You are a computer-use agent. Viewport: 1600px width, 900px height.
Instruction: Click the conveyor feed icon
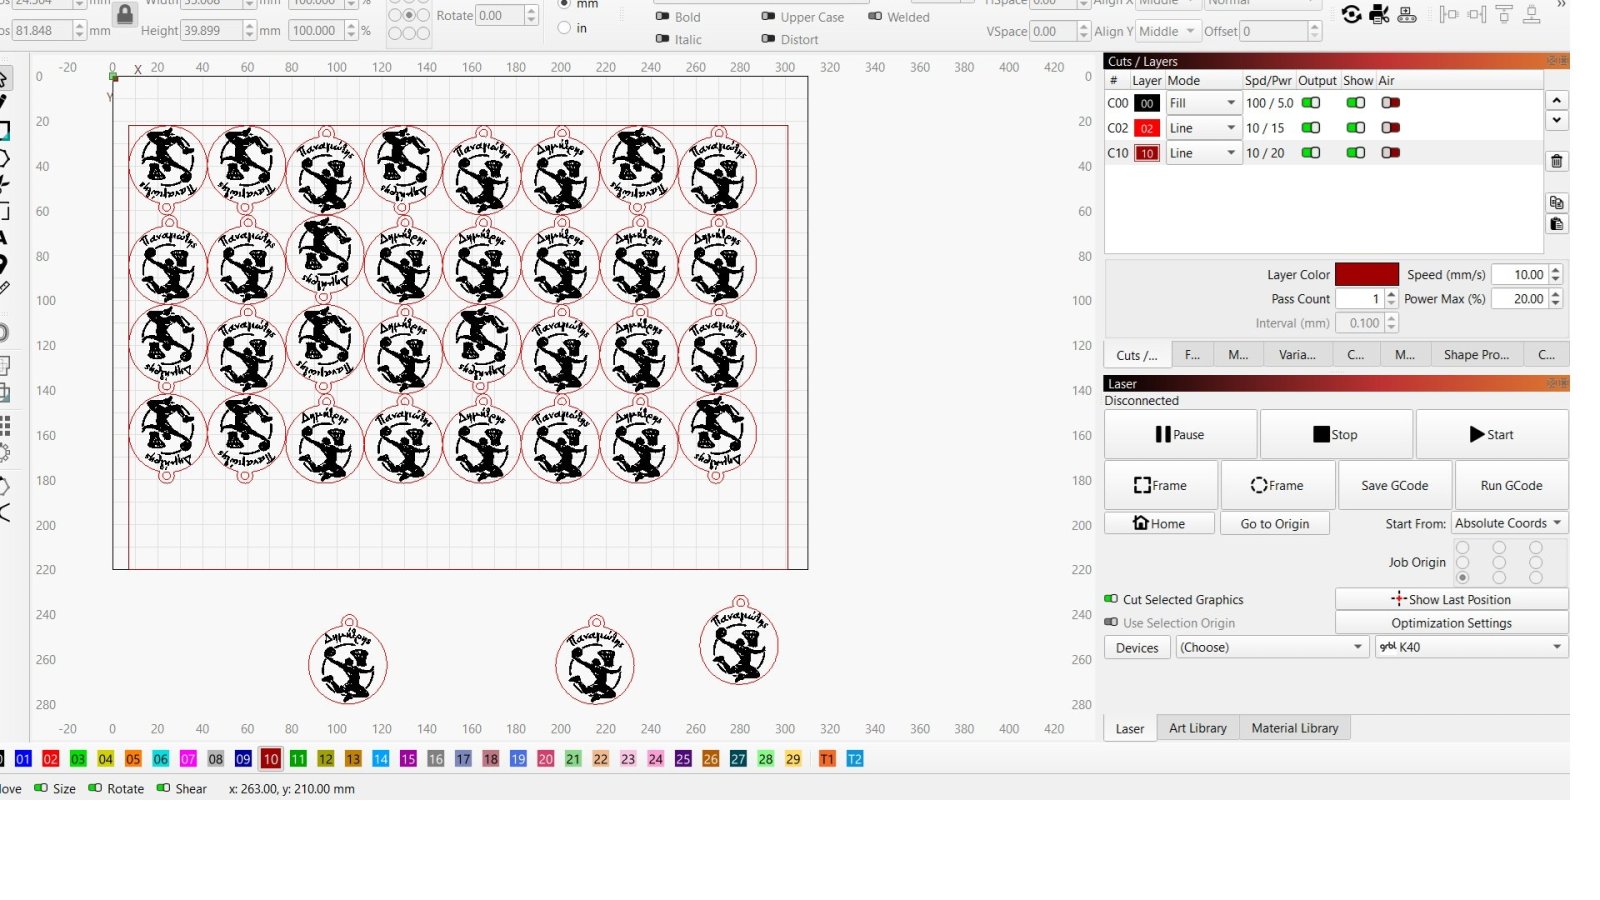pos(1407,14)
